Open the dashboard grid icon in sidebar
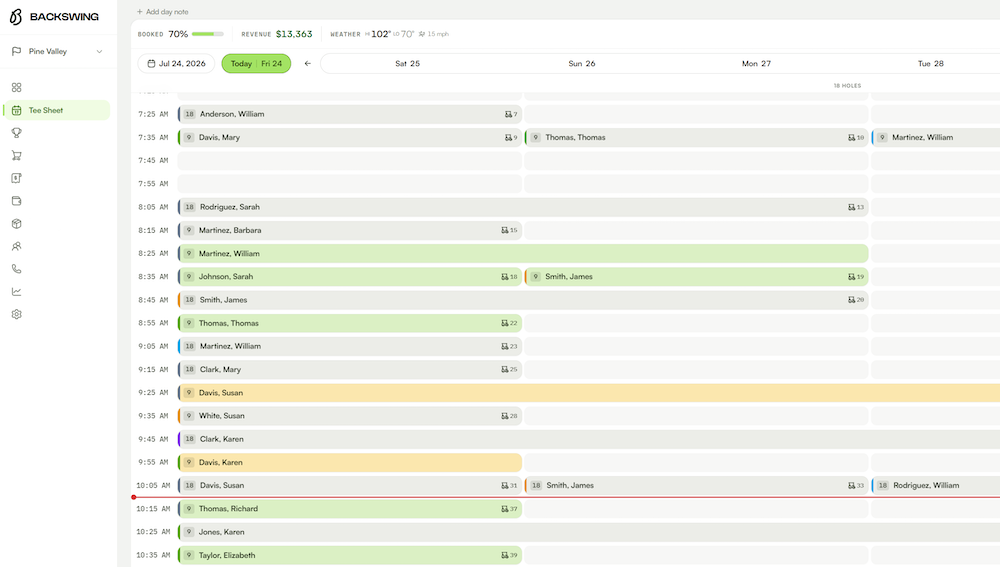 tap(17, 87)
